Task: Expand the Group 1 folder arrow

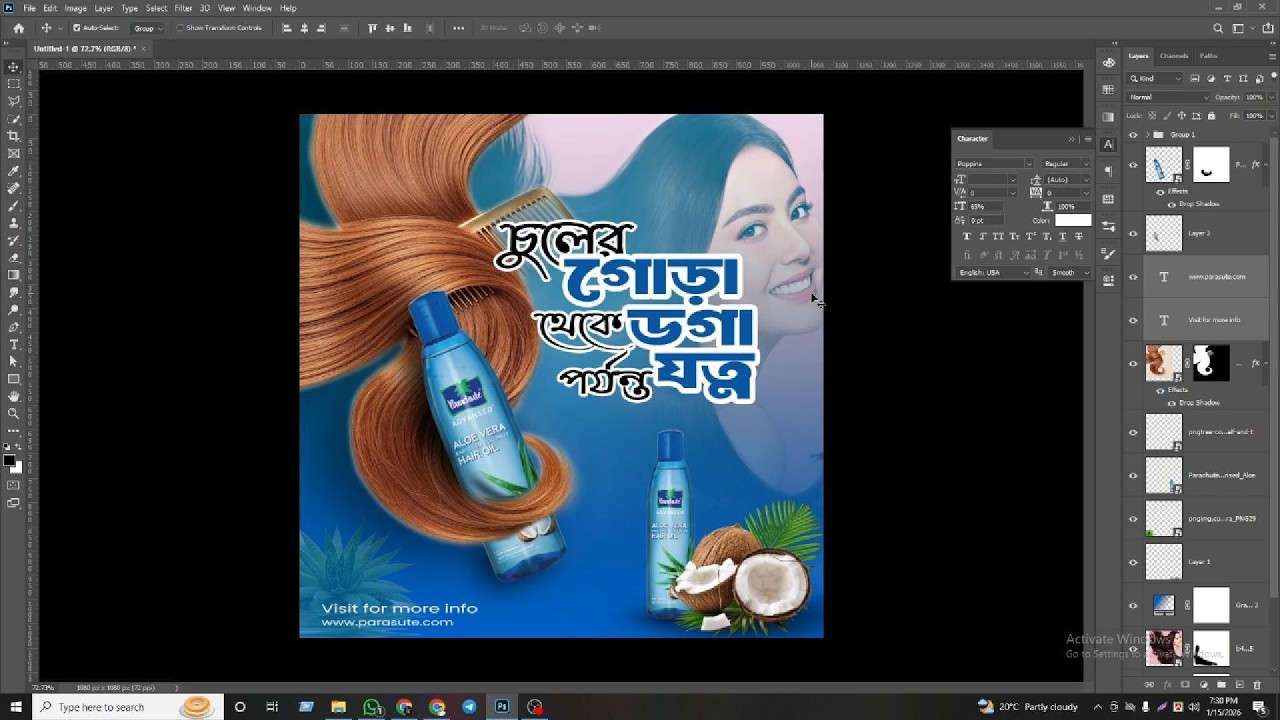Action: coord(1147,135)
